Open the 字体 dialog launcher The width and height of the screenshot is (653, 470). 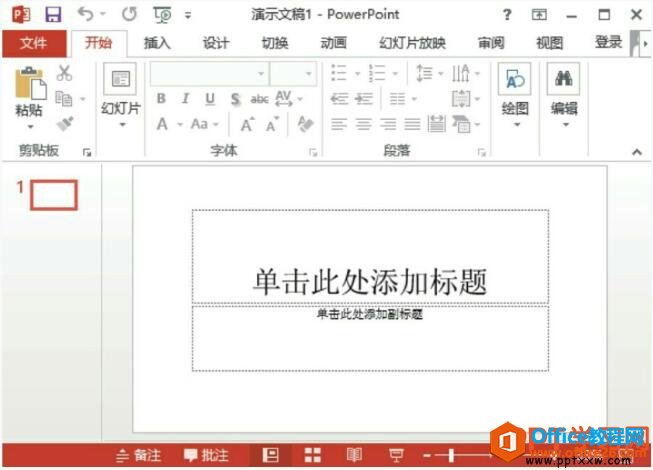click(x=313, y=152)
